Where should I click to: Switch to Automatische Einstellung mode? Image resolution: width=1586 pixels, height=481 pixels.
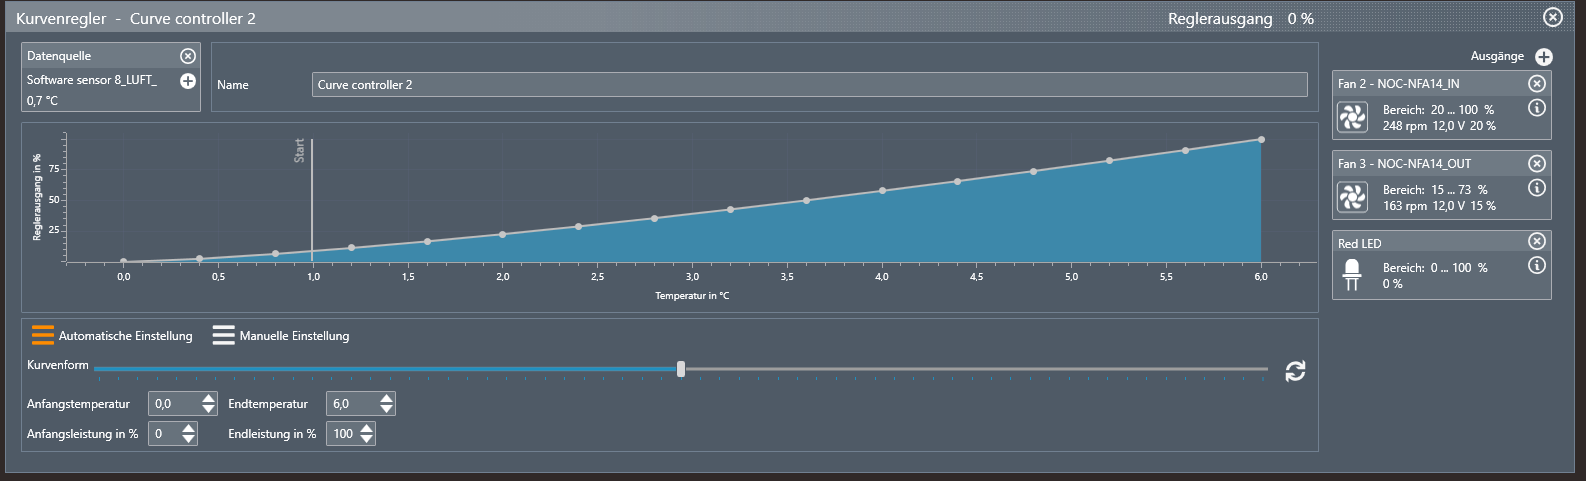click(x=112, y=336)
